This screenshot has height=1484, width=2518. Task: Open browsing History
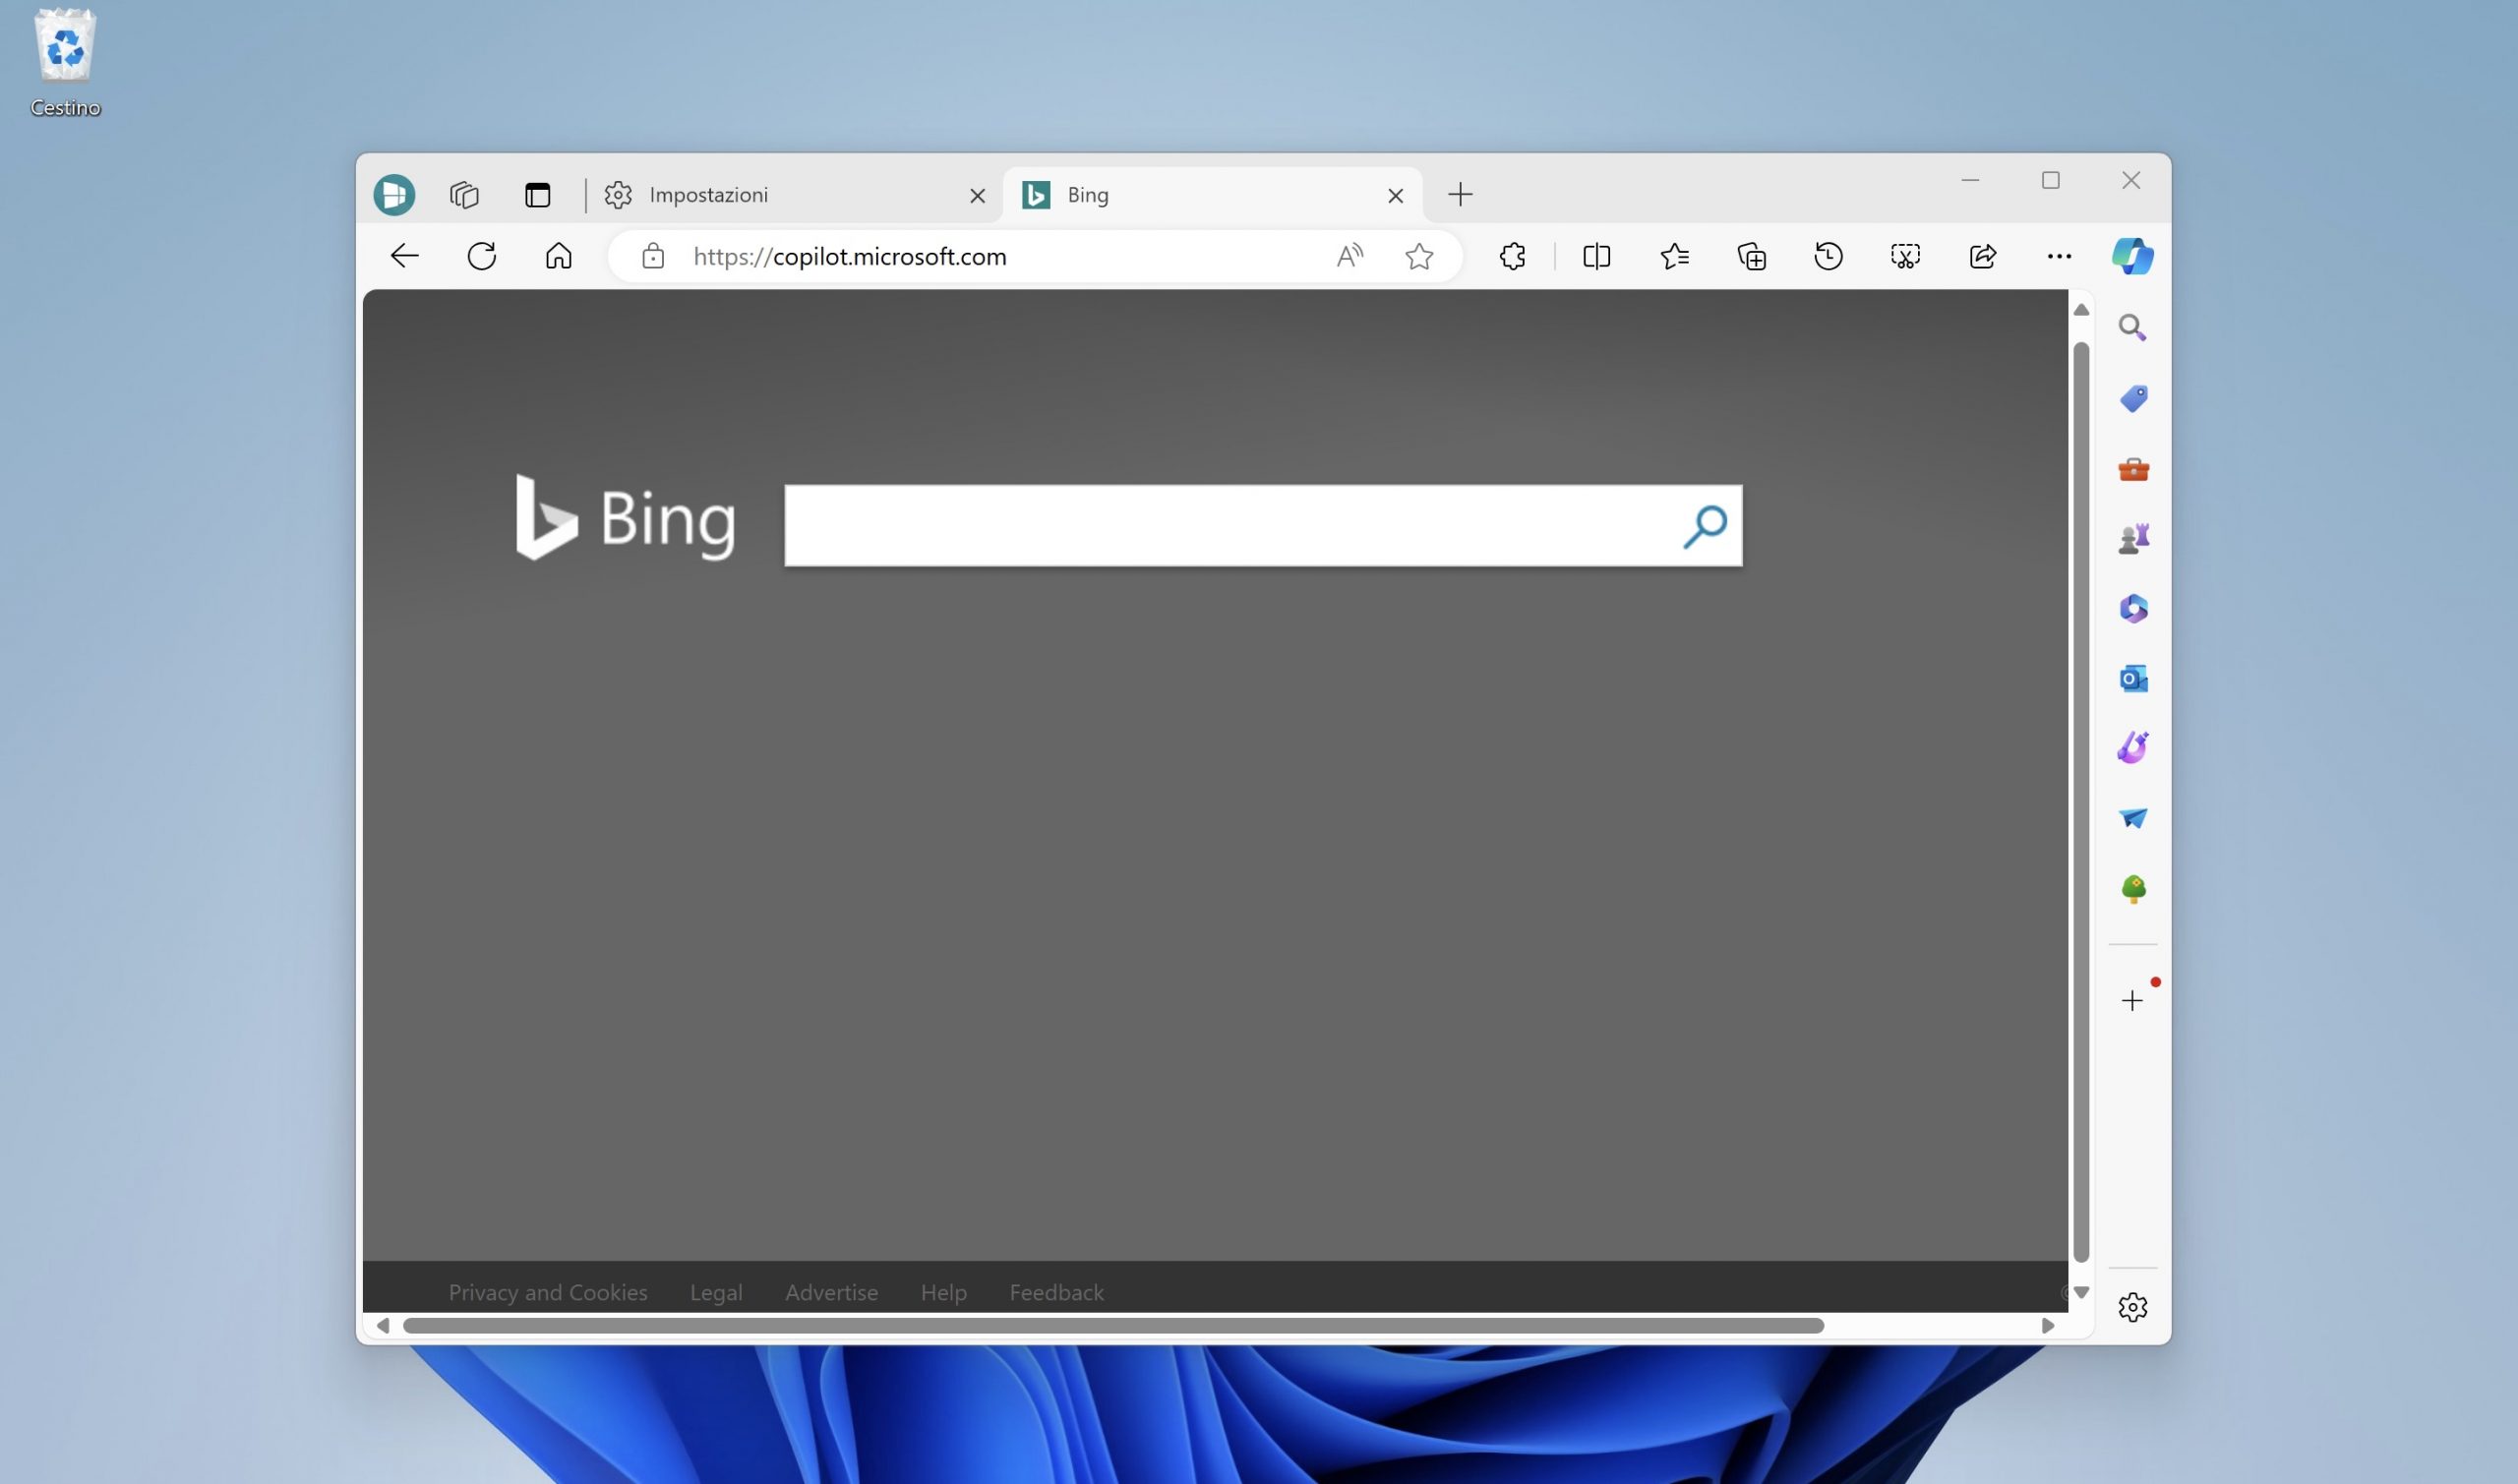(1828, 256)
